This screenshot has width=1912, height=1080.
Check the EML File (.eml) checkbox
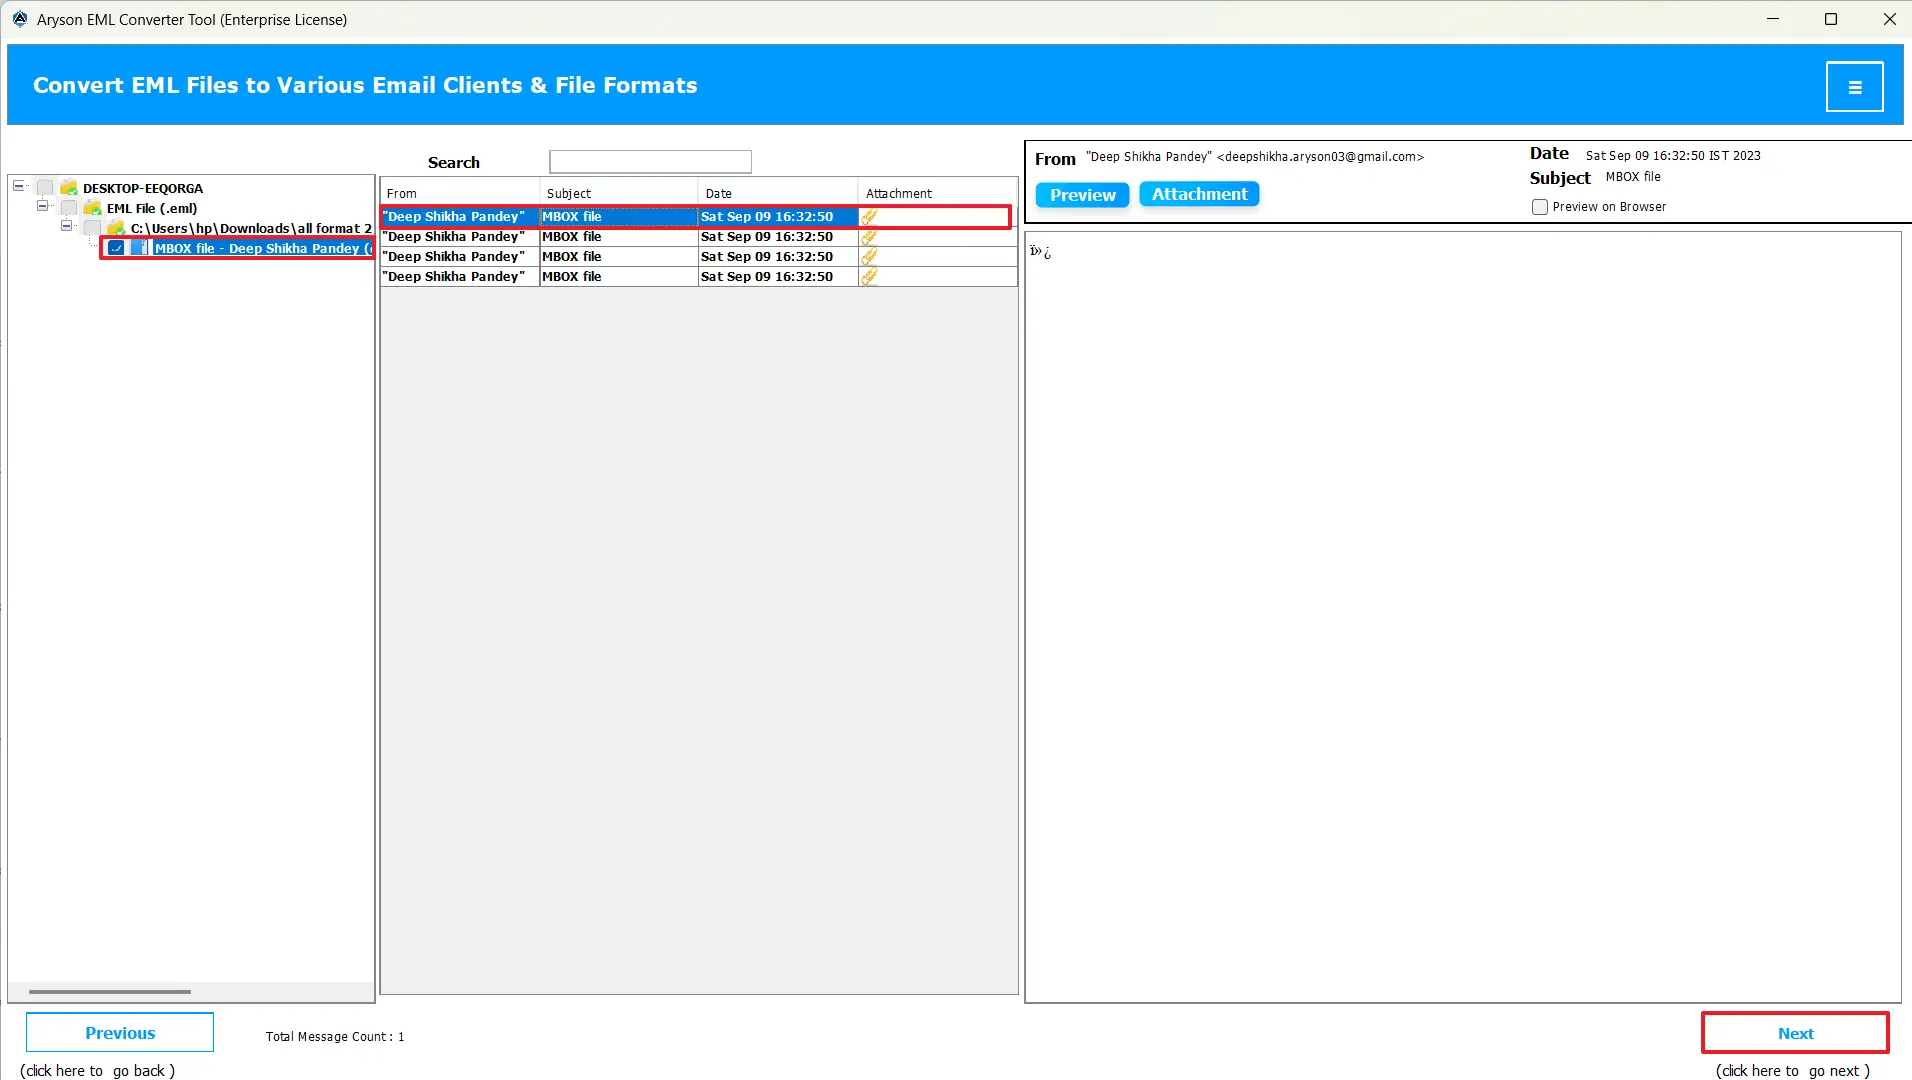click(68, 208)
